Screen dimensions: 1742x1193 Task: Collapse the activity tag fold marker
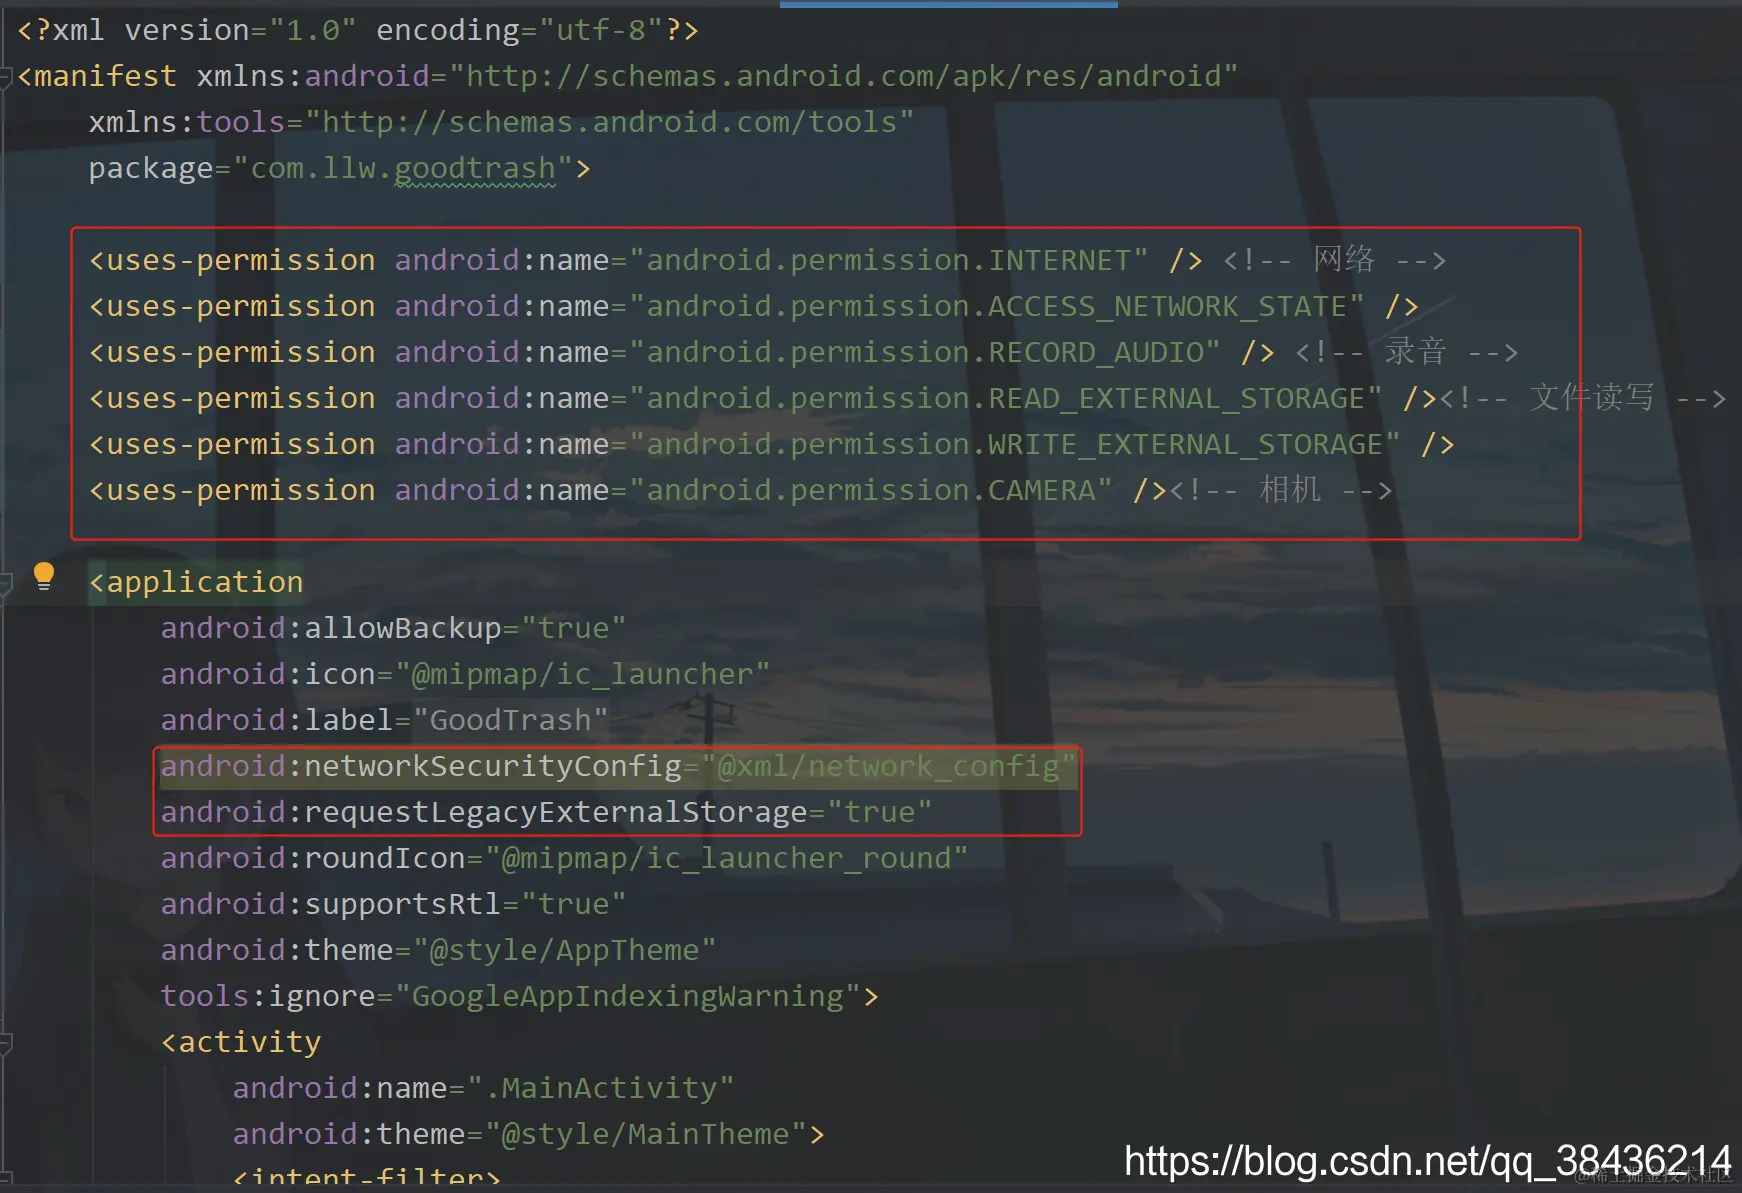tap(5, 1043)
